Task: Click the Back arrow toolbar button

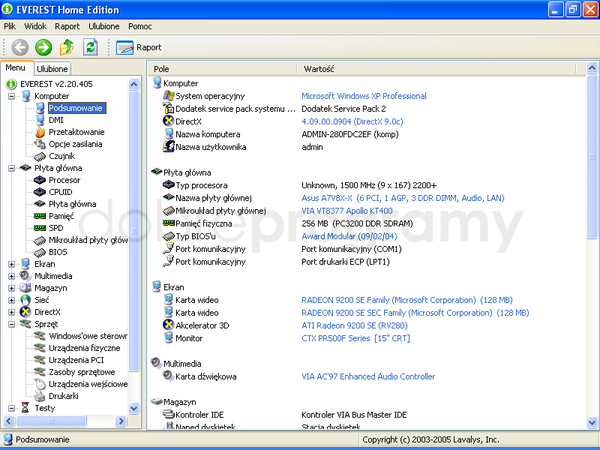Action: point(20,47)
